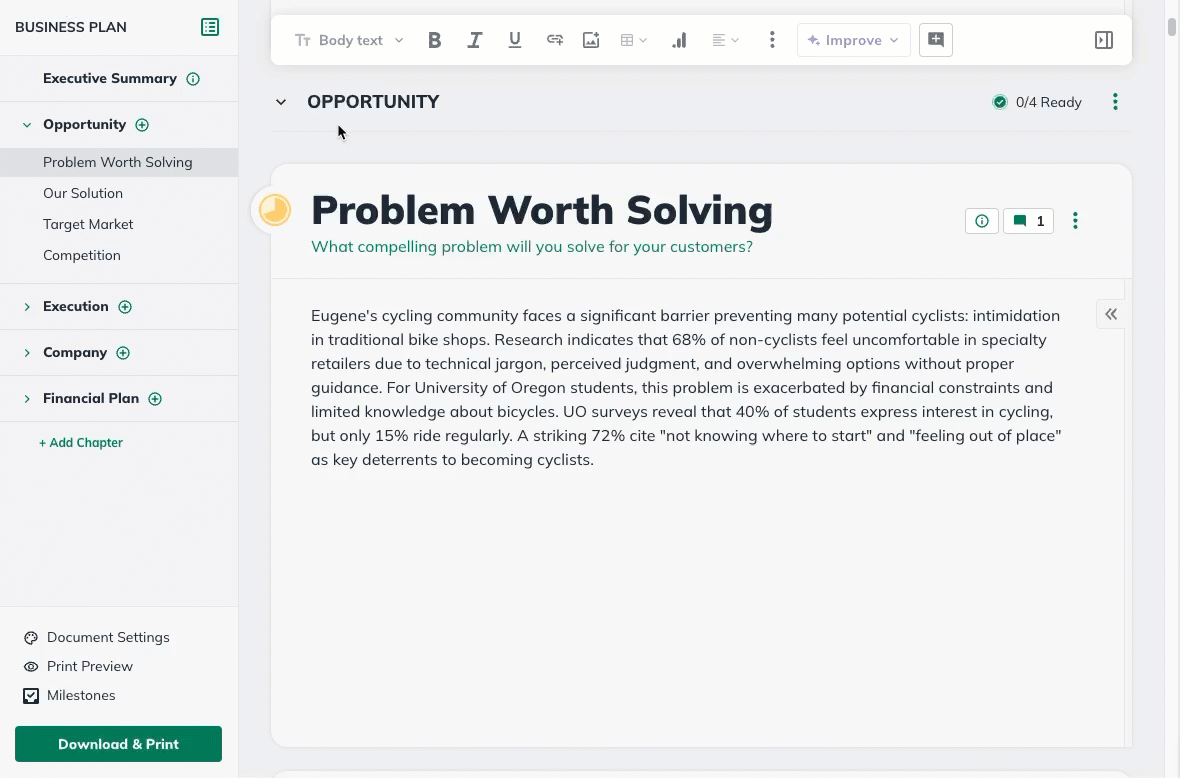Click the Download & Print button

[x=118, y=744]
